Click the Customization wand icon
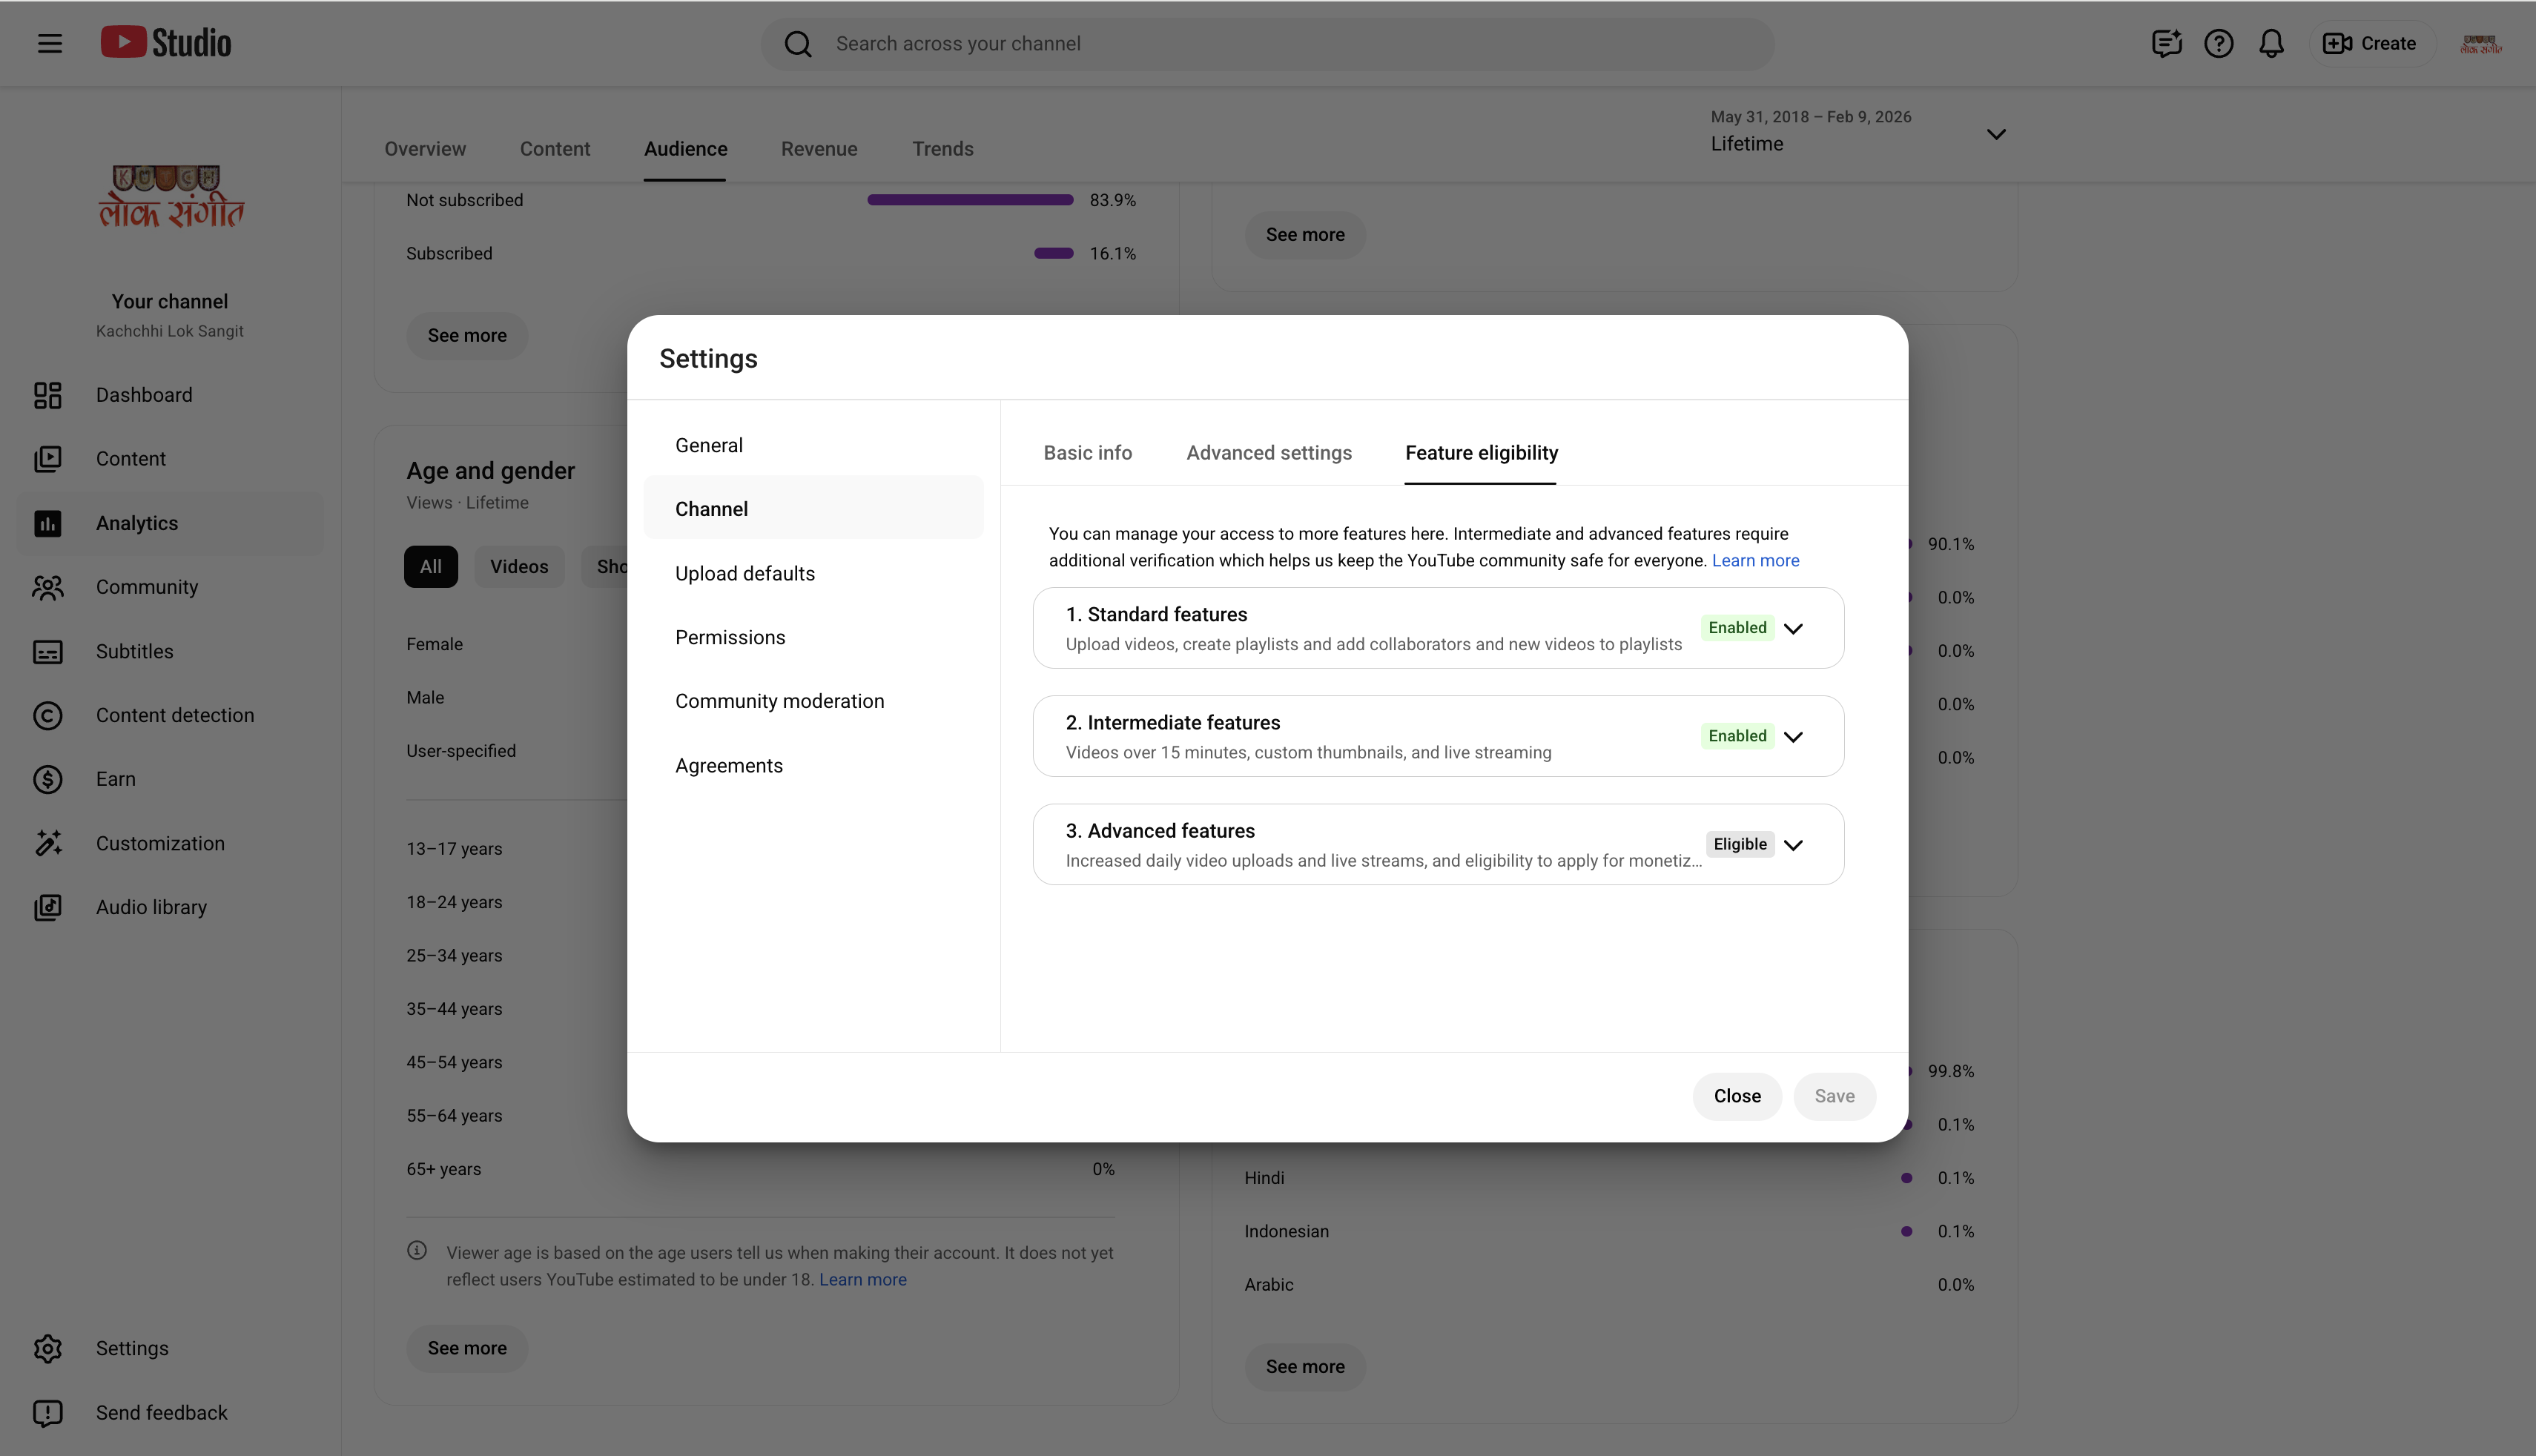2536x1456 pixels. tap(48, 843)
